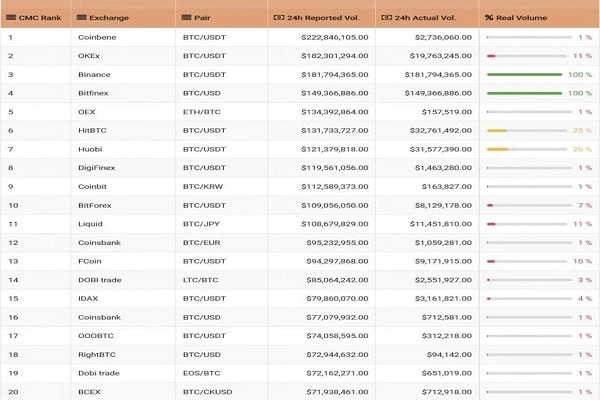This screenshot has width=600, height=400.
Task: Click the money icon beside 24h Reported Vol.
Action: [x=279, y=17]
